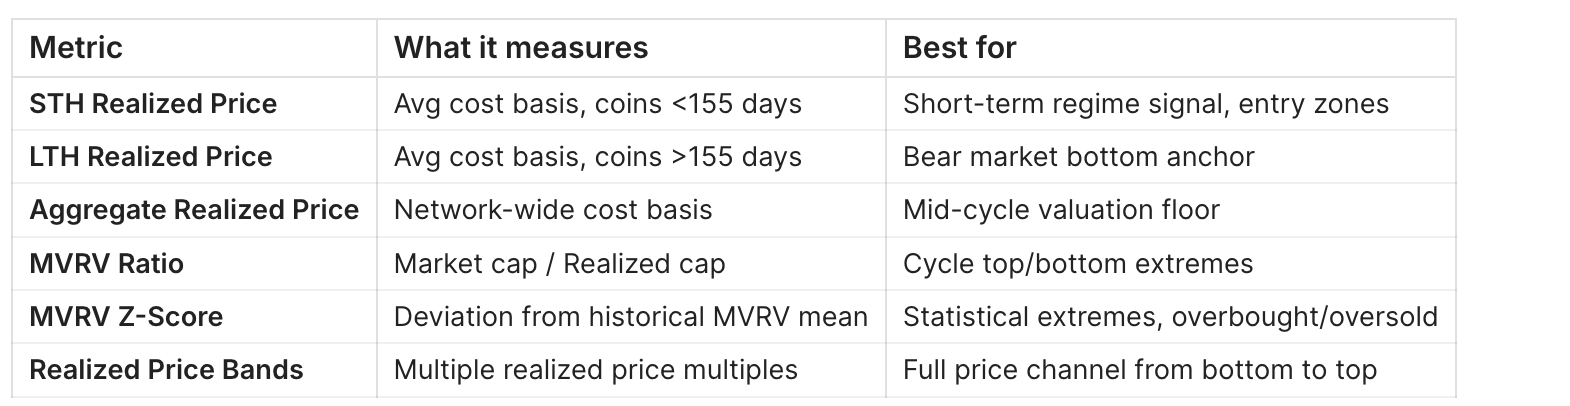Select the LTH Realized Price cell
Image resolution: width=1570 pixels, height=406 pixels.
point(151,157)
